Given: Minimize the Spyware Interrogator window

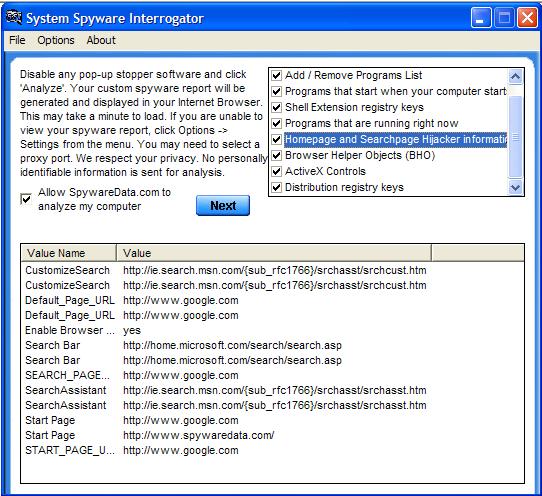Looking at the screenshot, I should tap(480, 17).
